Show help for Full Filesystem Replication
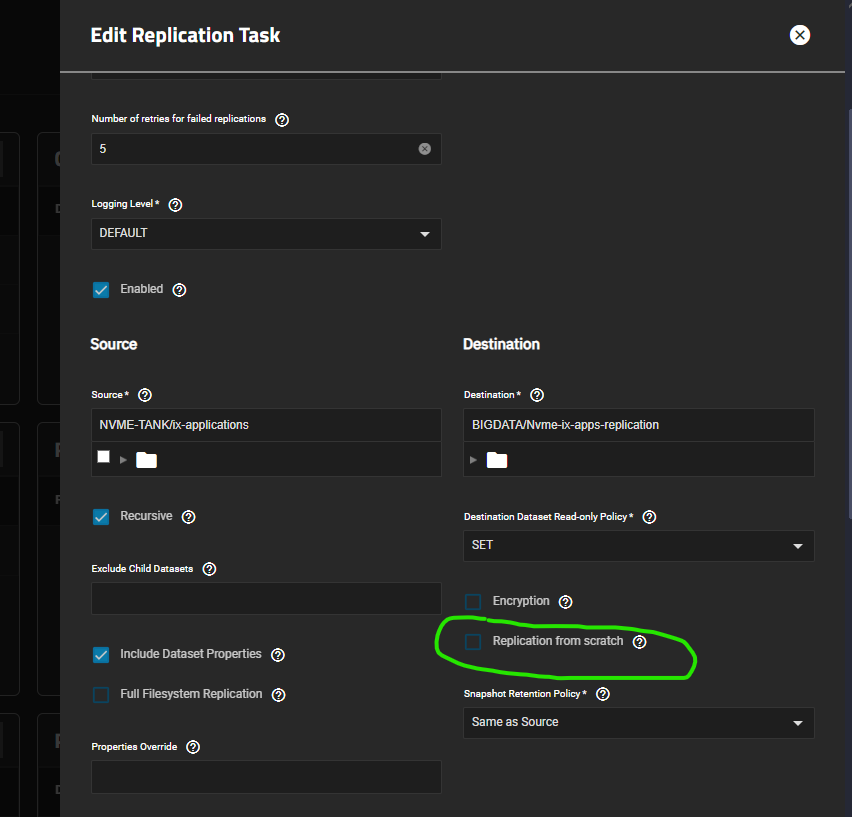 (279, 695)
